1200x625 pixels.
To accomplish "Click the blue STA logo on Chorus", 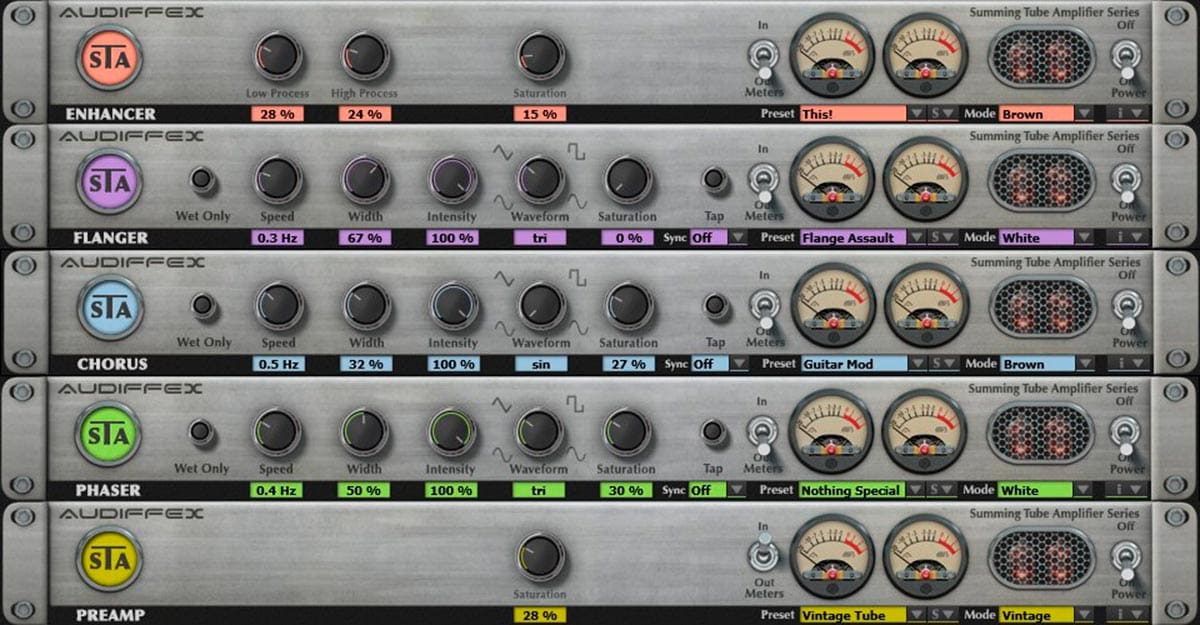I will click(x=110, y=308).
